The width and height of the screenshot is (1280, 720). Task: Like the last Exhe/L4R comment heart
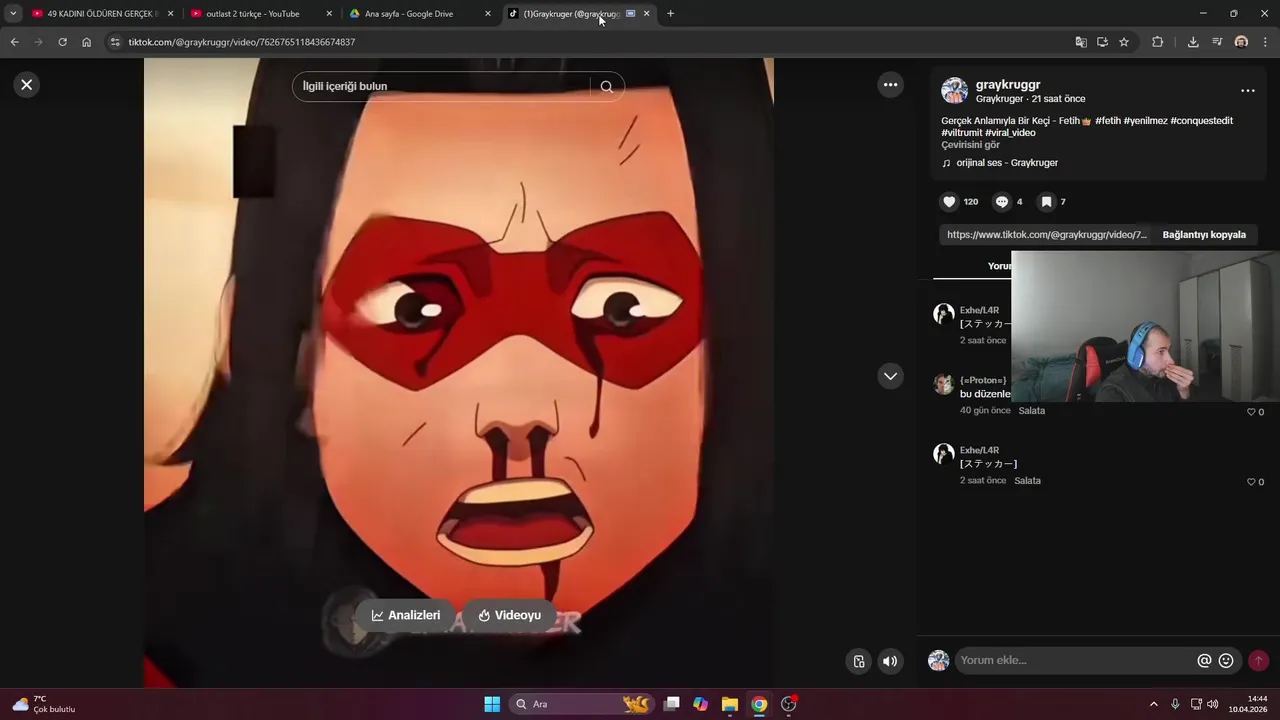pyautogui.click(x=1250, y=482)
